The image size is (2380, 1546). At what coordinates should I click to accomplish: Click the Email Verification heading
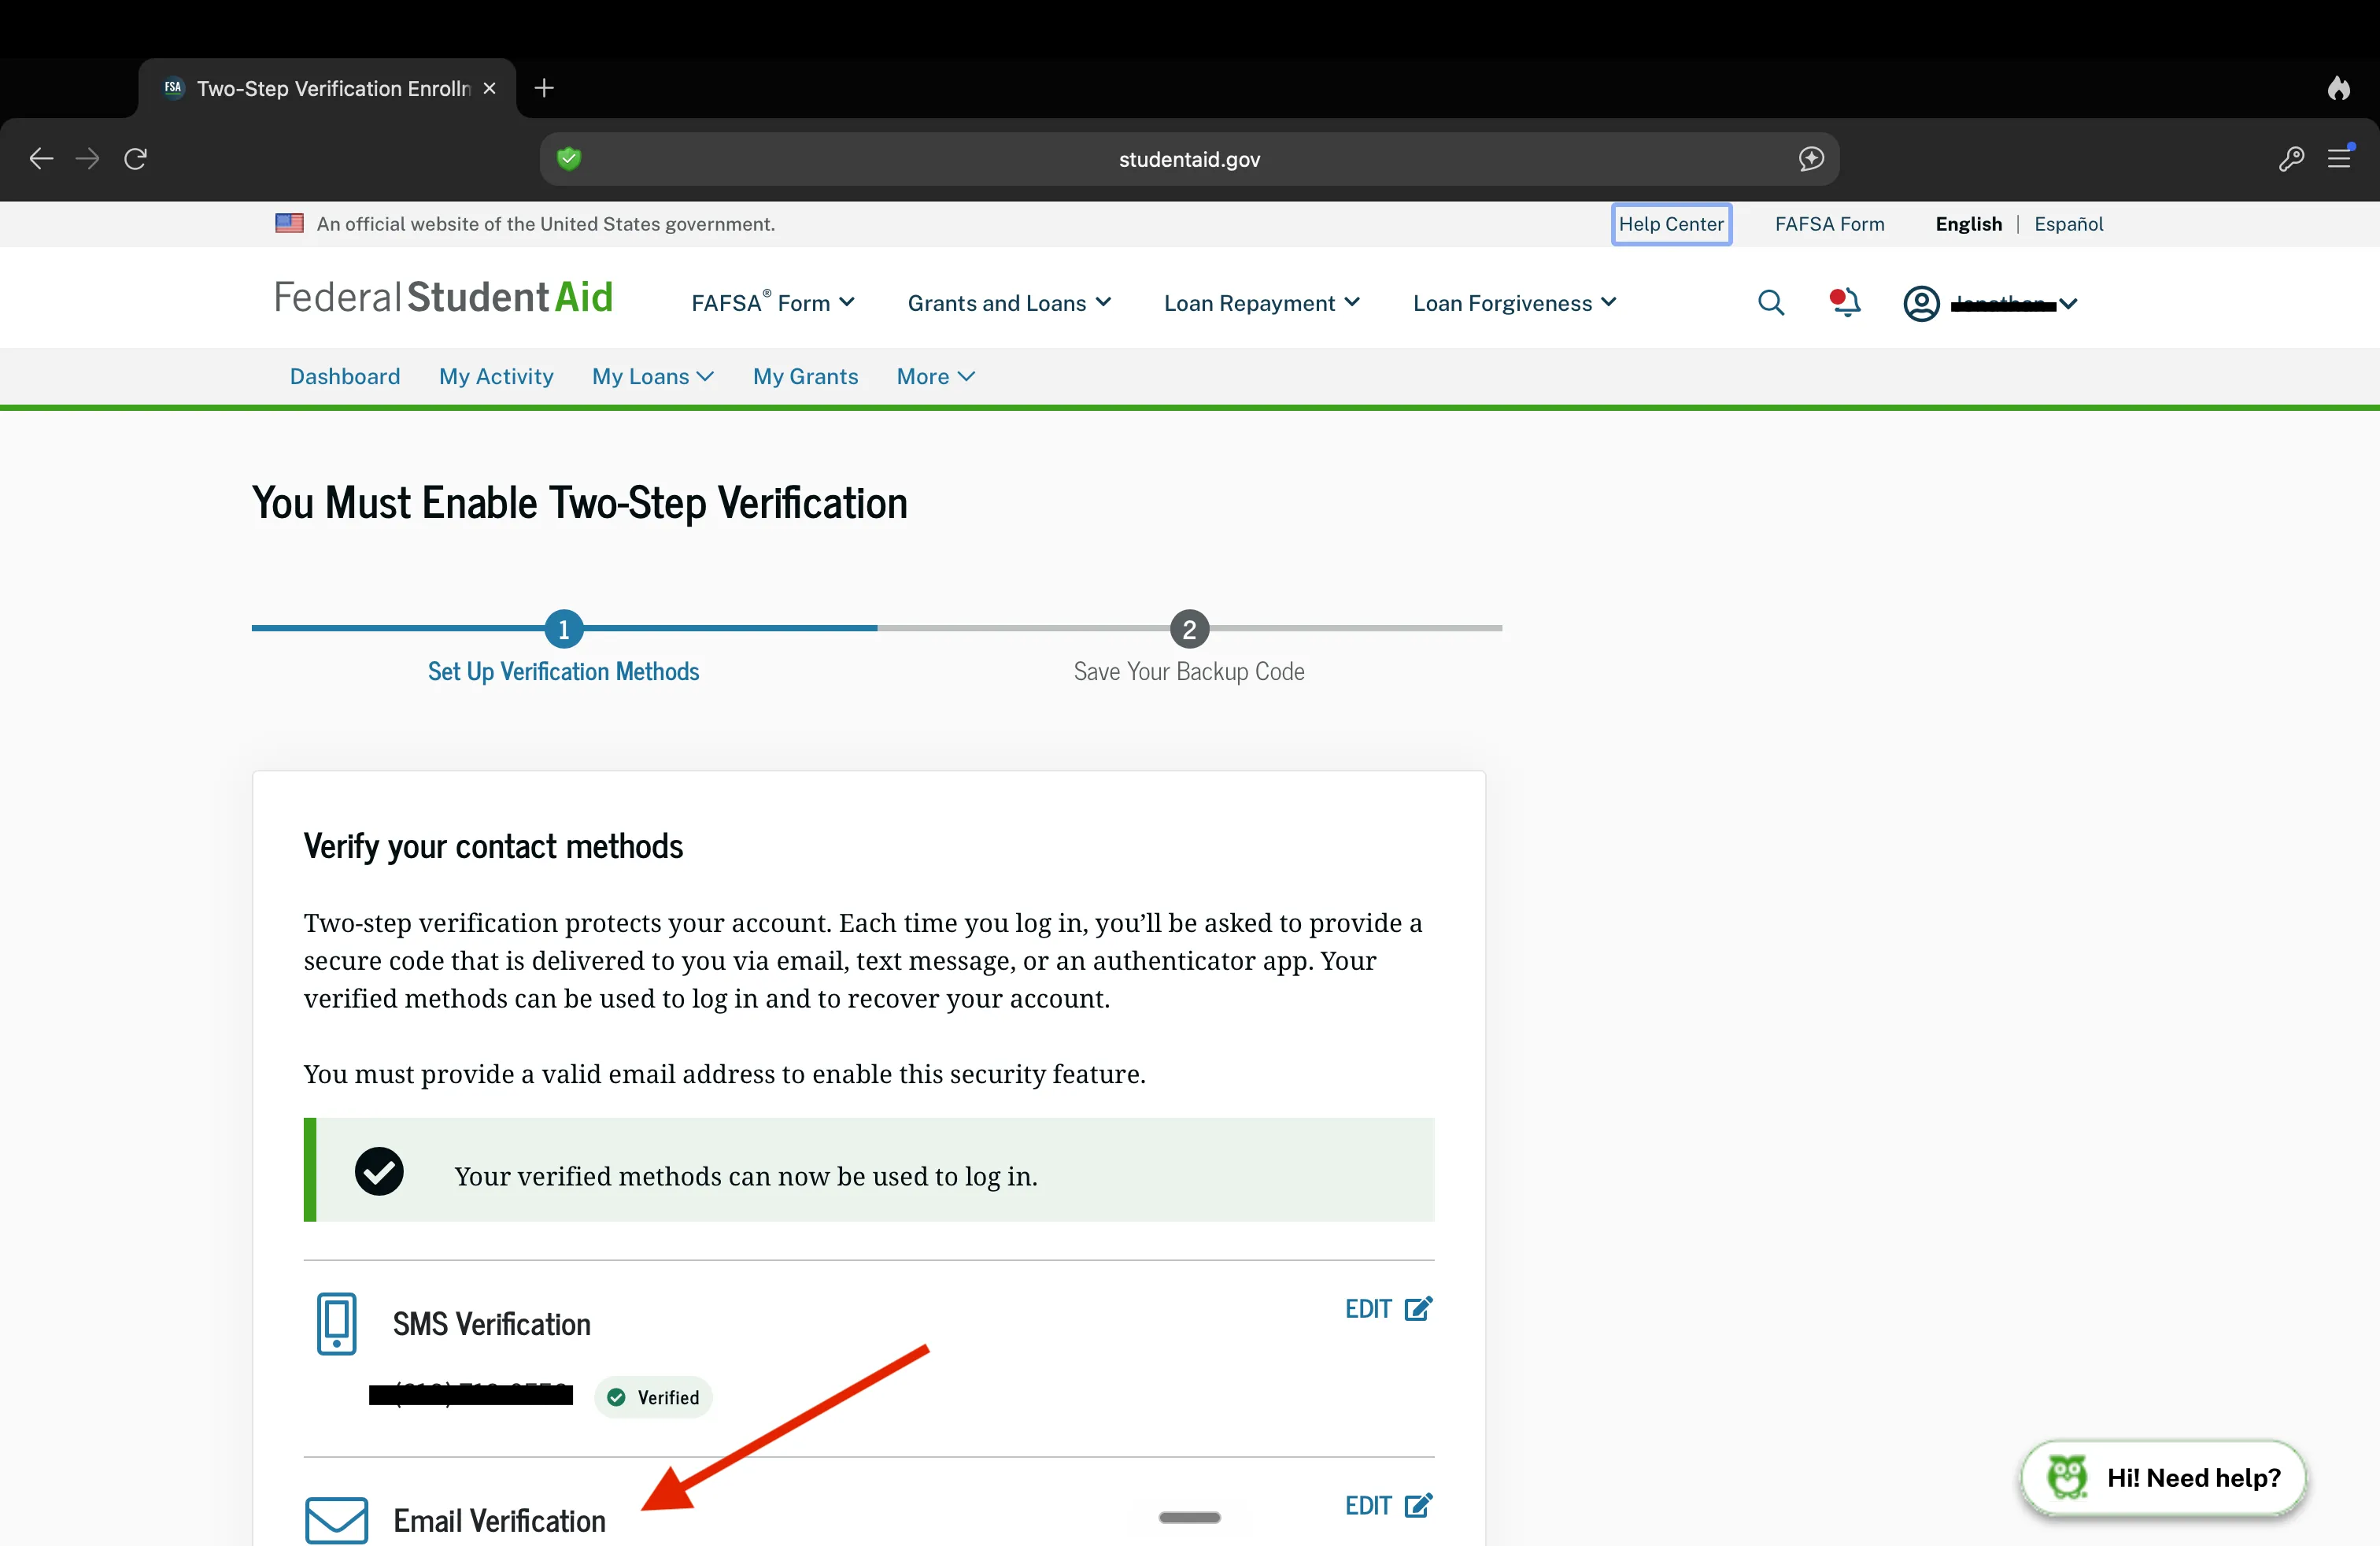coord(499,1521)
